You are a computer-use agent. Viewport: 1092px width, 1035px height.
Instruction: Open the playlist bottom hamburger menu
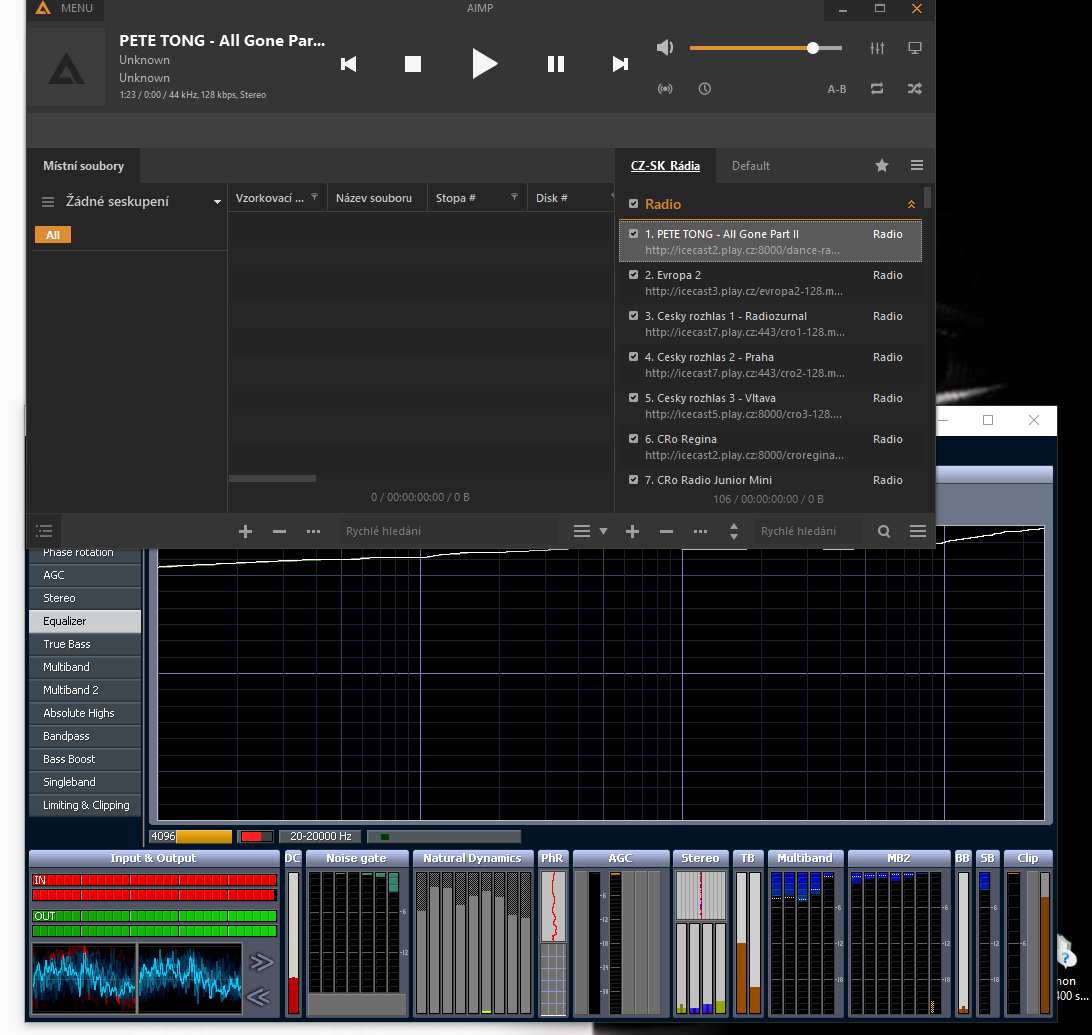[918, 531]
